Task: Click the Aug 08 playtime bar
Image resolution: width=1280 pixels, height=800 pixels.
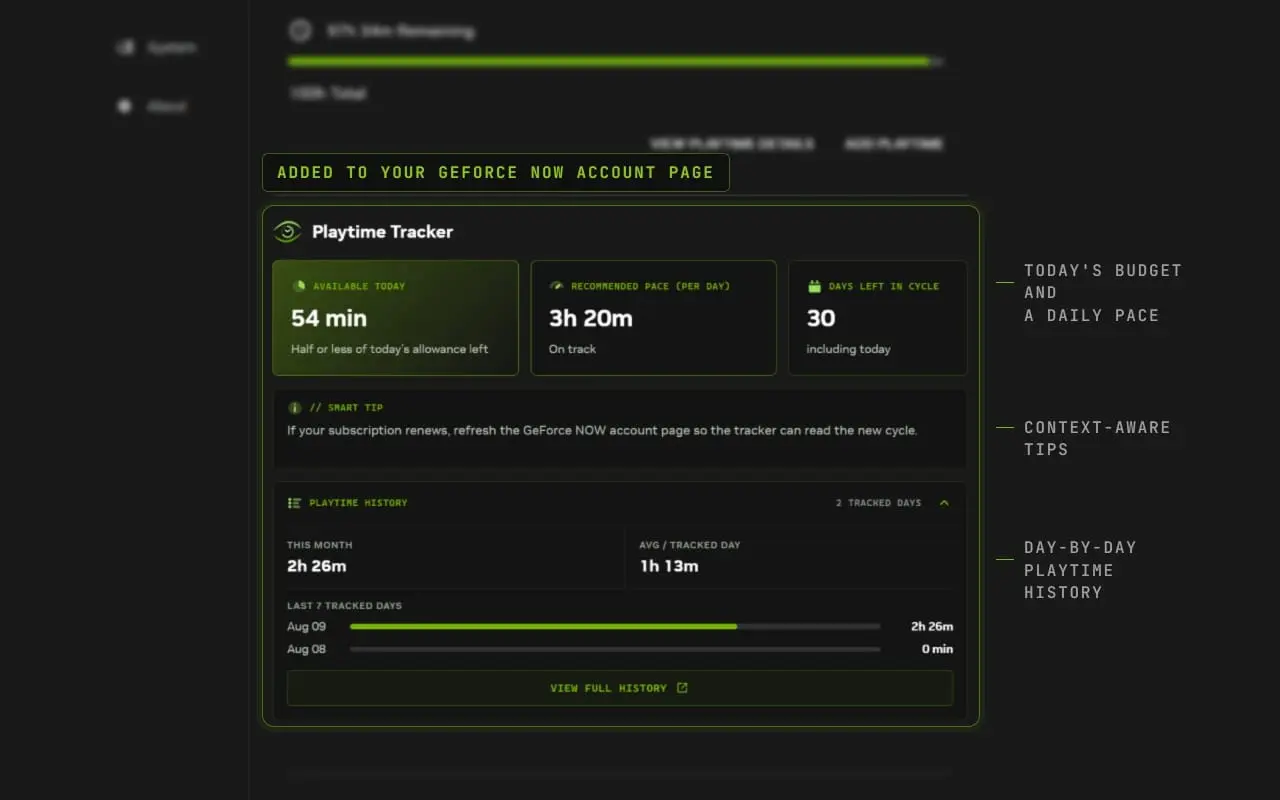Action: pos(615,649)
